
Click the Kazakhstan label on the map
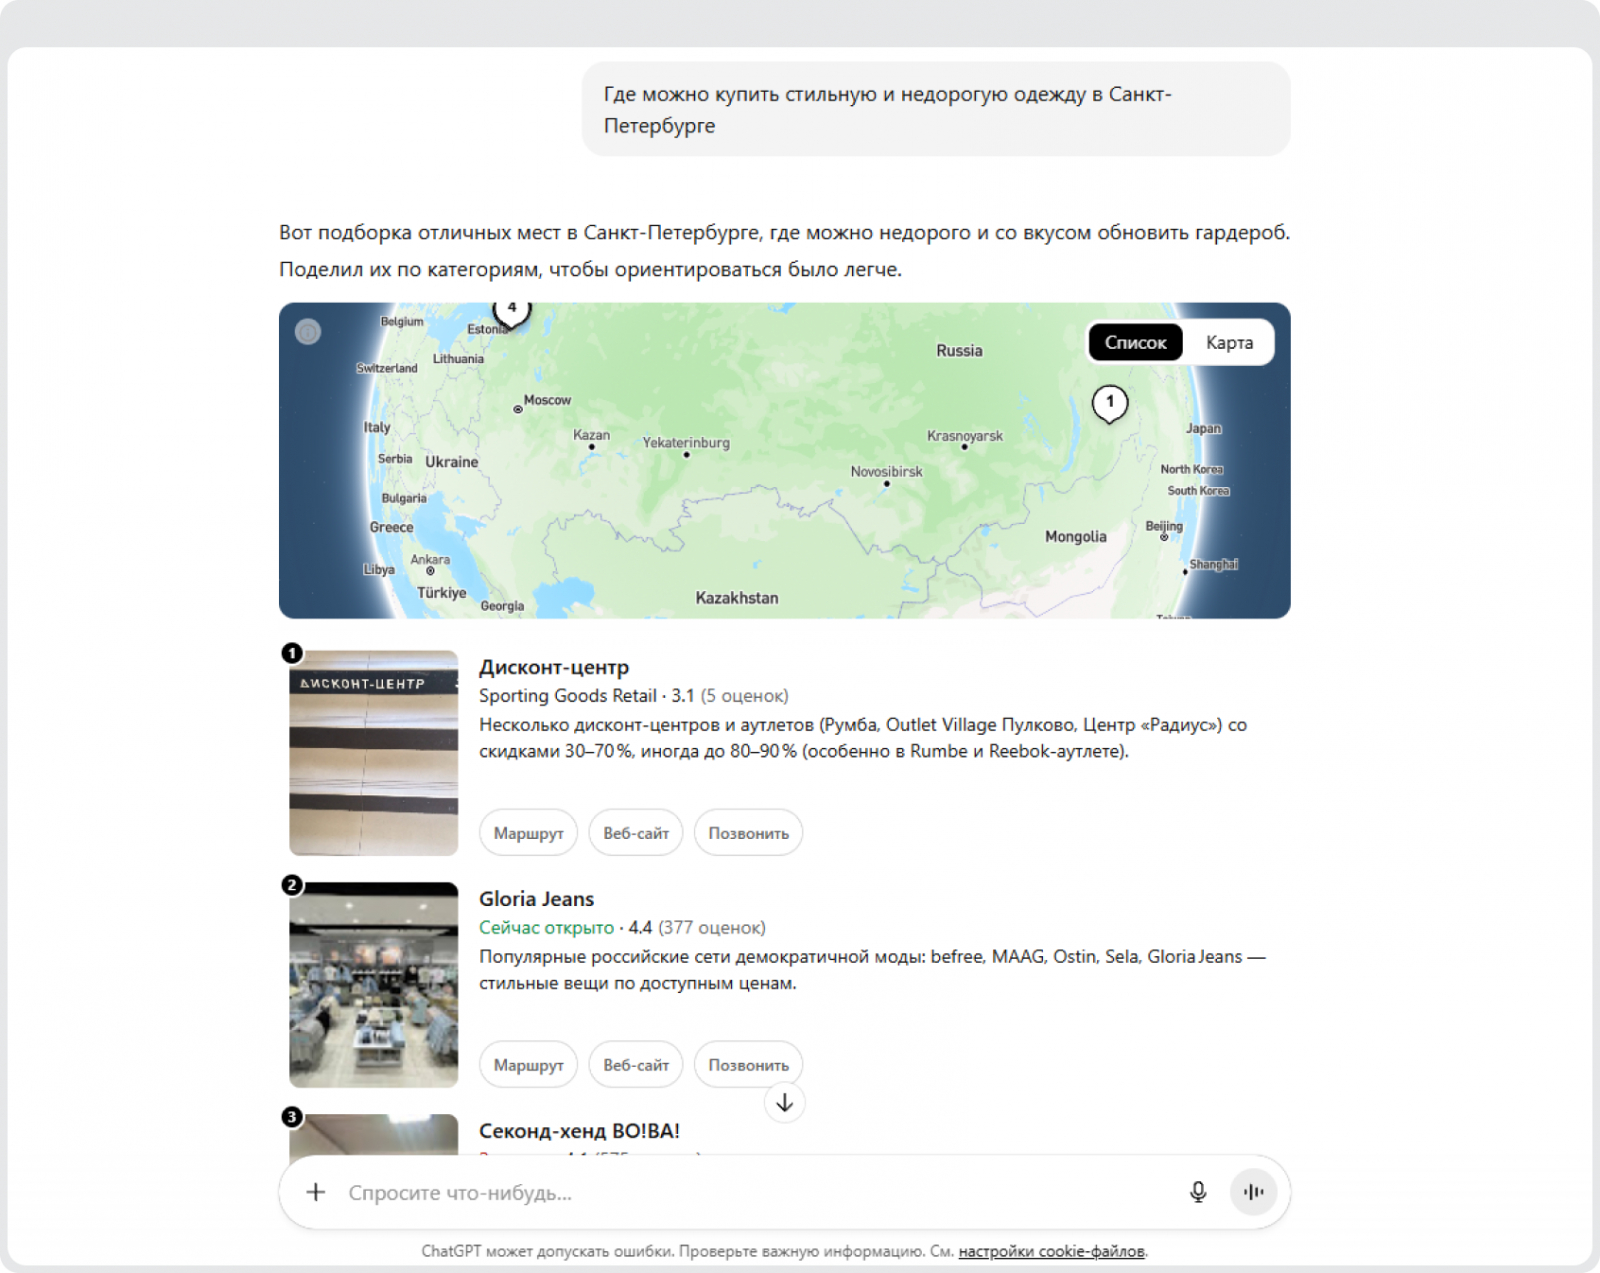coord(737,598)
